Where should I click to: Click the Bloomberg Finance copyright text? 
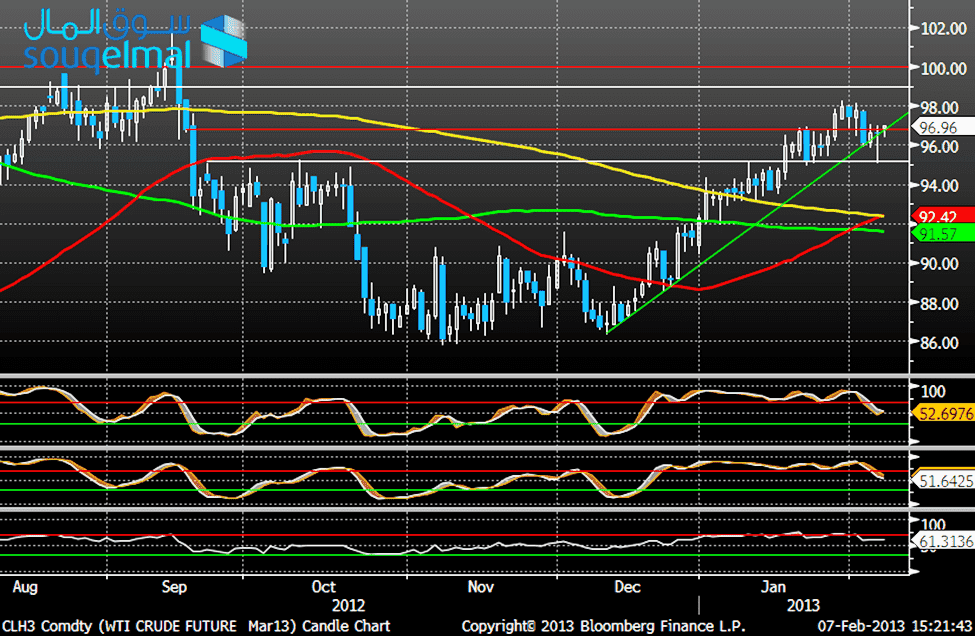(603, 625)
